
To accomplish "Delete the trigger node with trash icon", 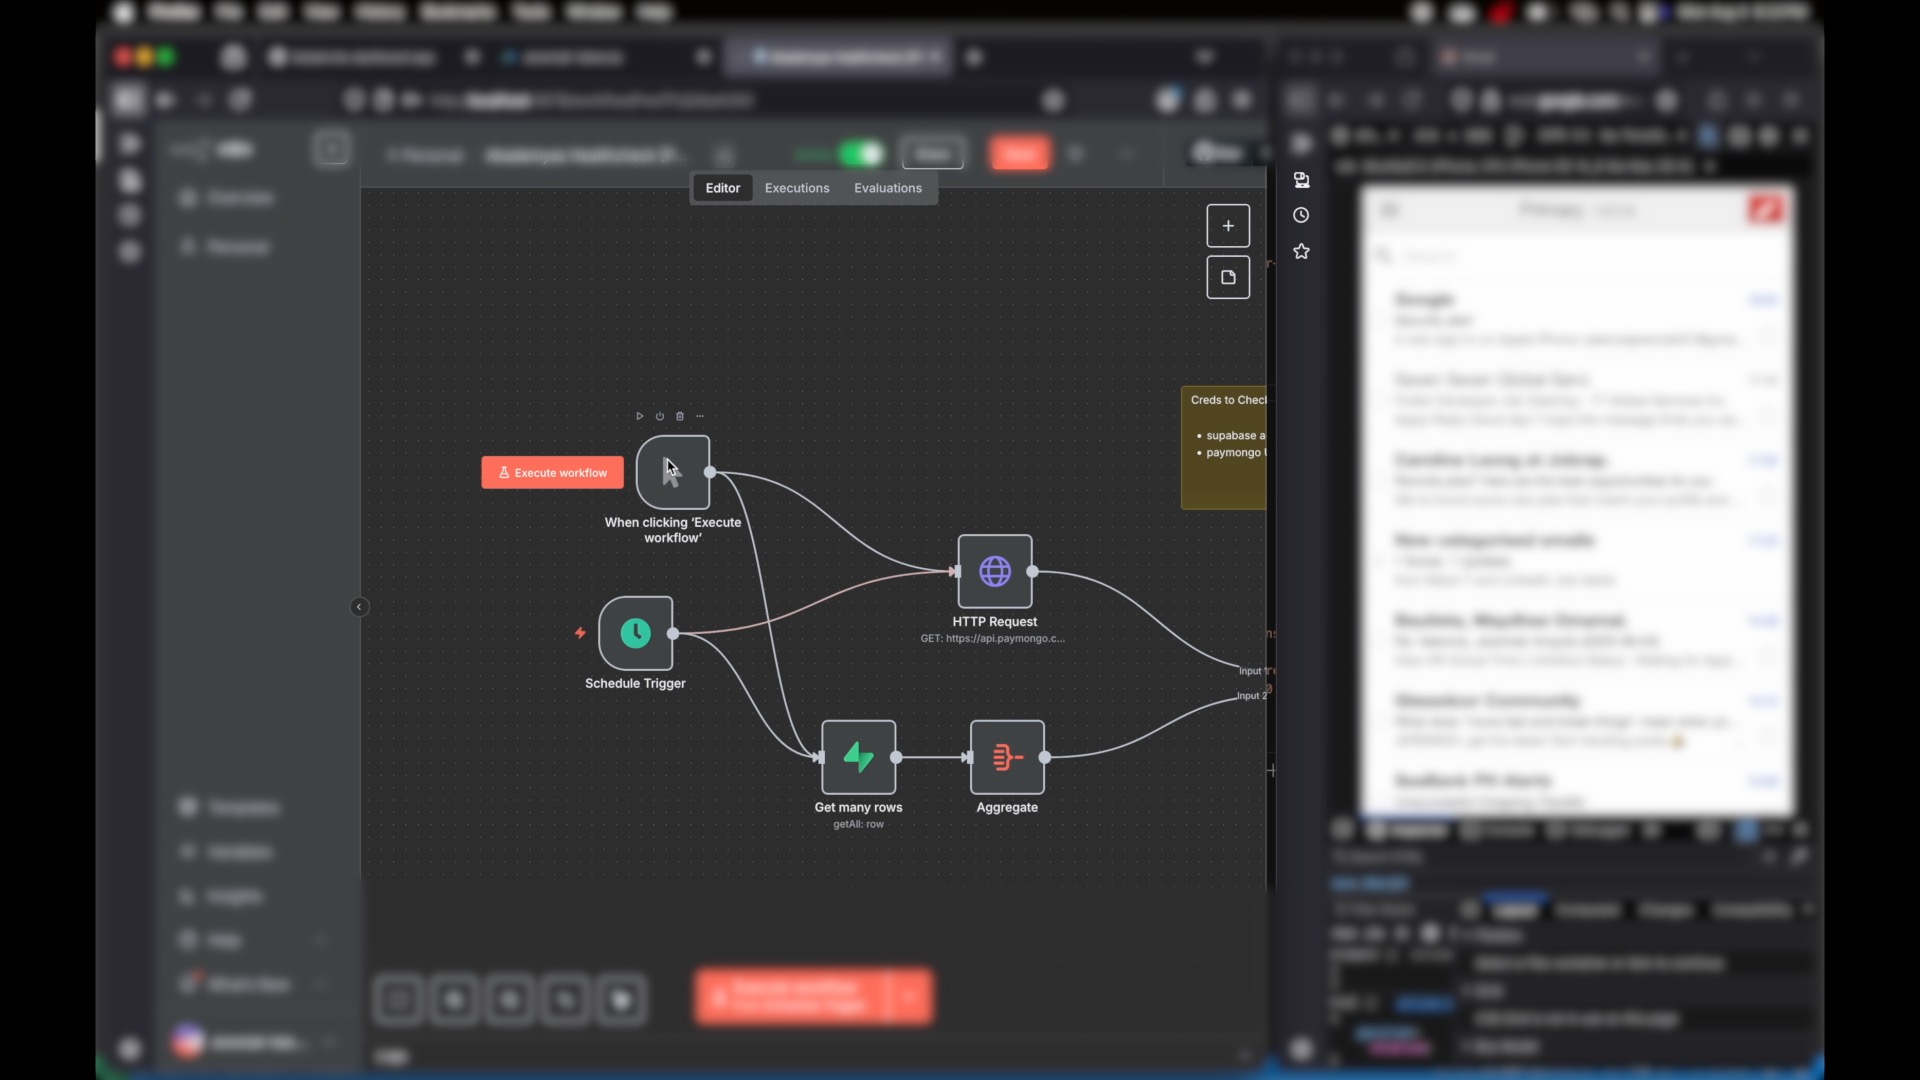I will point(680,416).
